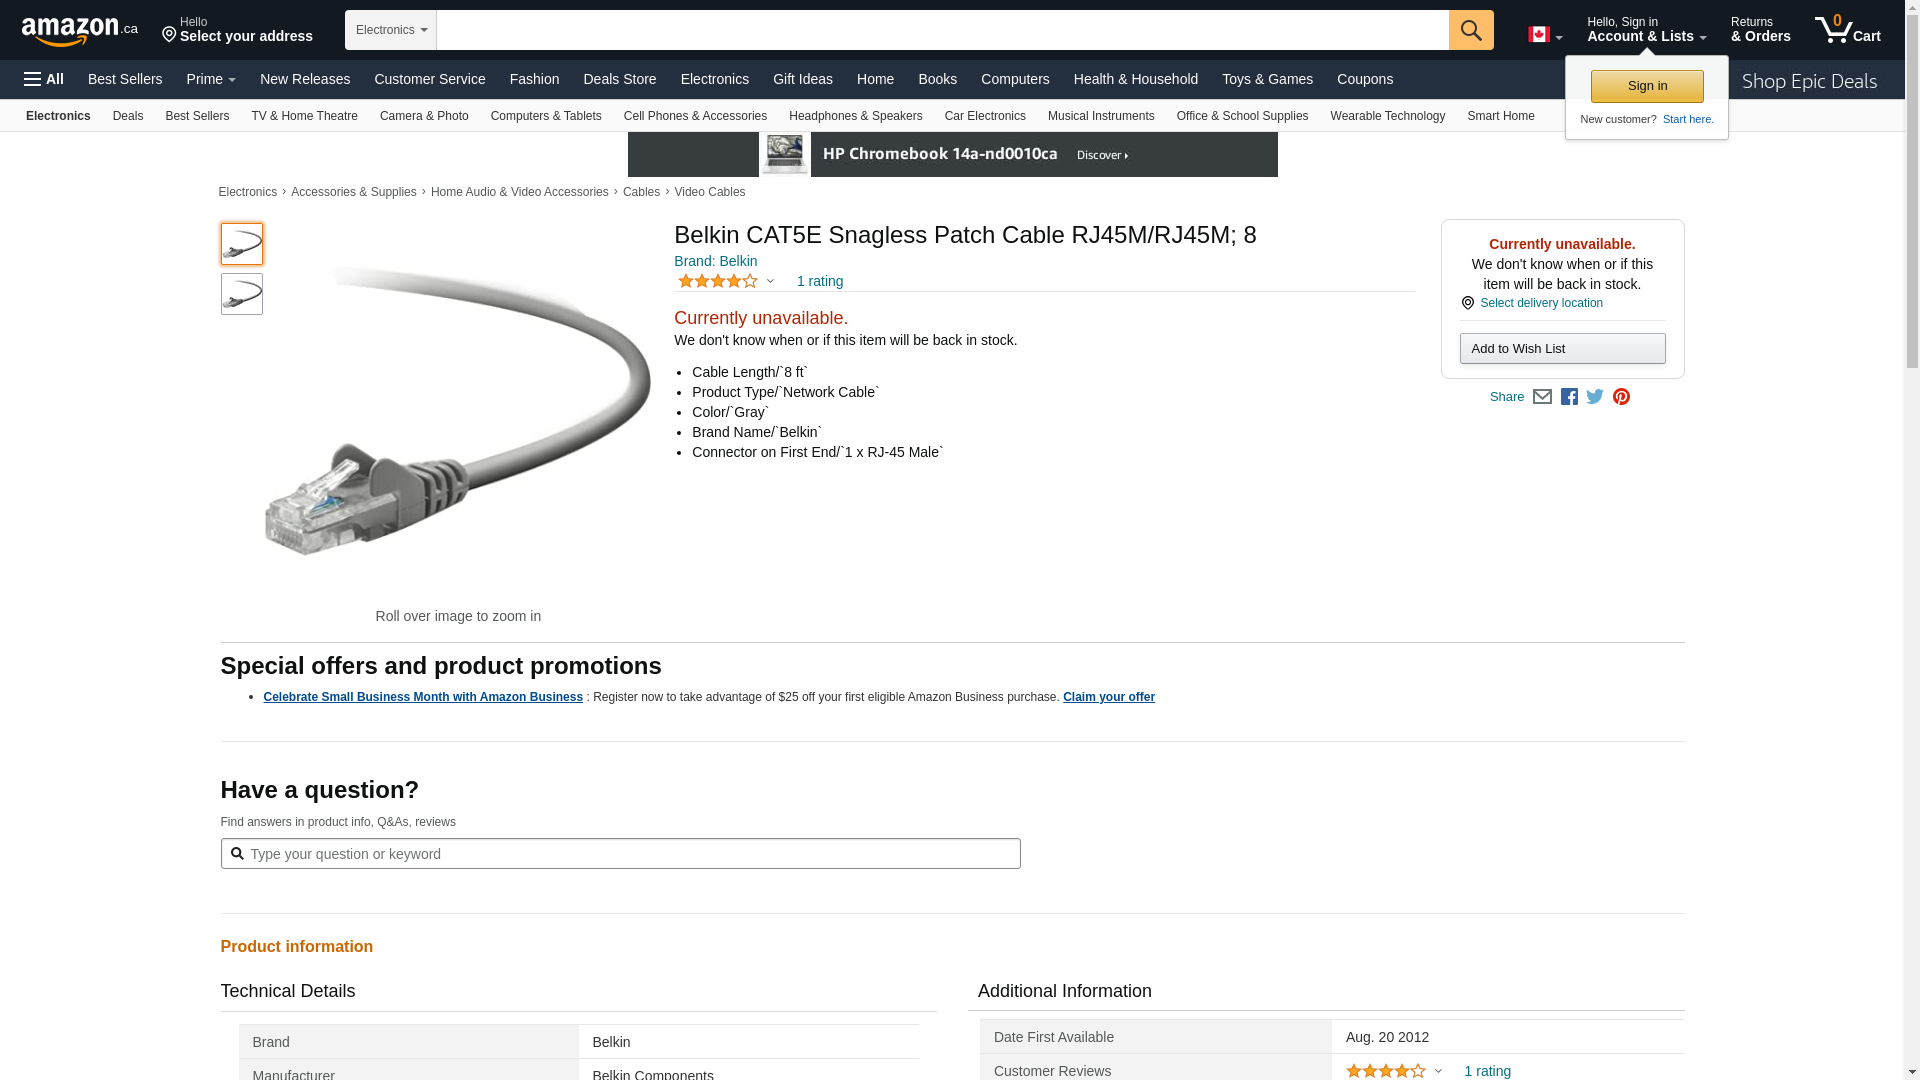
Task: Open the shopping cart icon
Action: 1847,30
